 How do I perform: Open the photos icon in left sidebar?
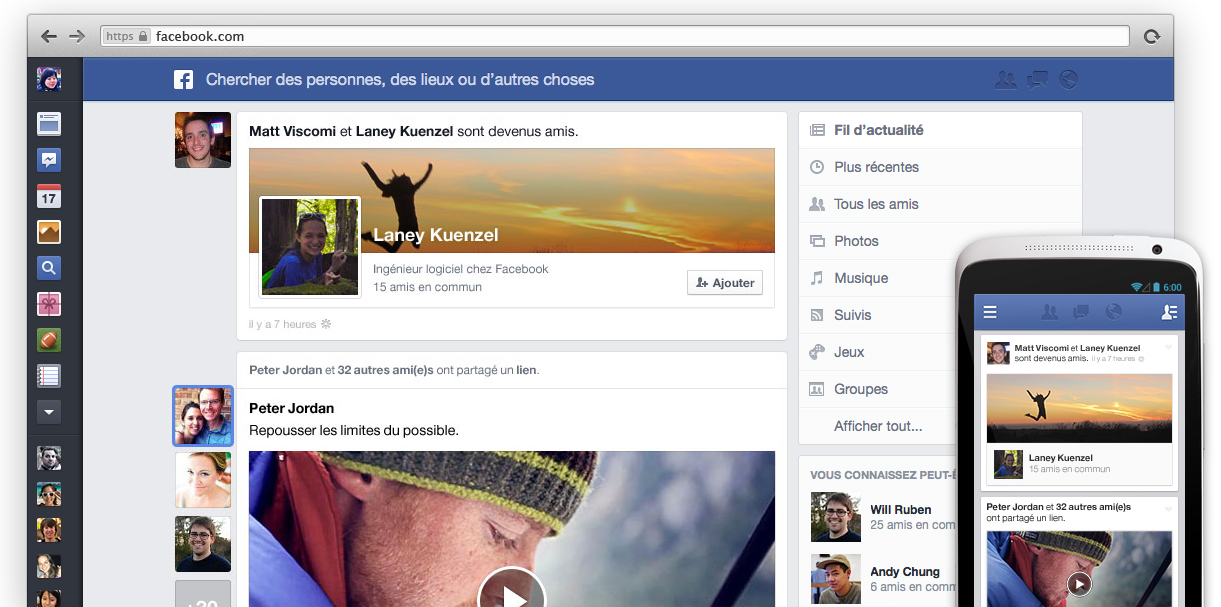[x=49, y=232]
